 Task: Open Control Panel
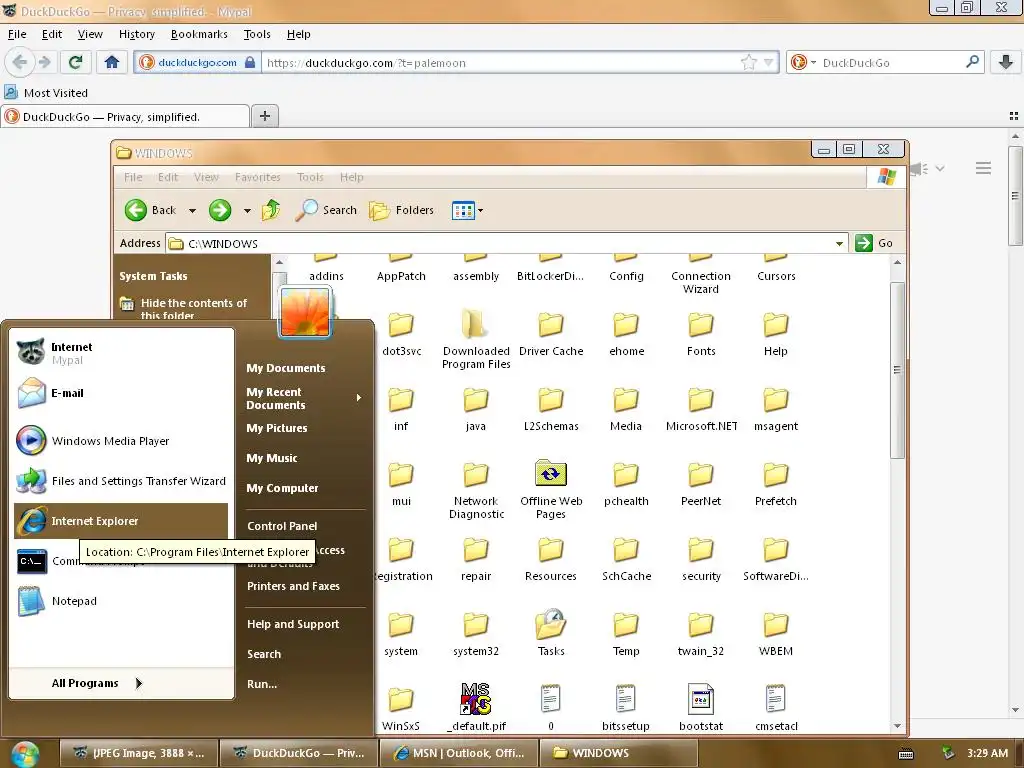pyautogui.click(x=282, y=526)
